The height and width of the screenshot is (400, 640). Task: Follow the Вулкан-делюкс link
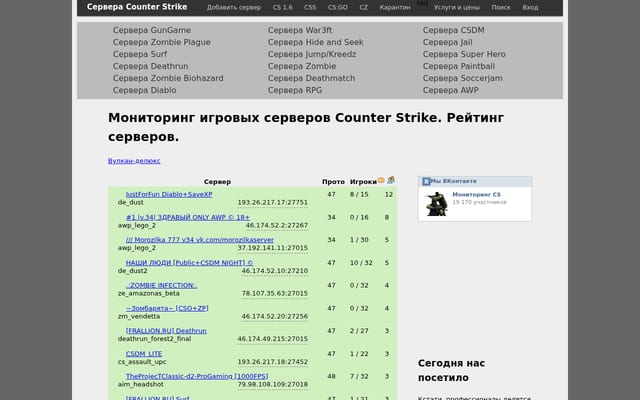coord(134,161)
